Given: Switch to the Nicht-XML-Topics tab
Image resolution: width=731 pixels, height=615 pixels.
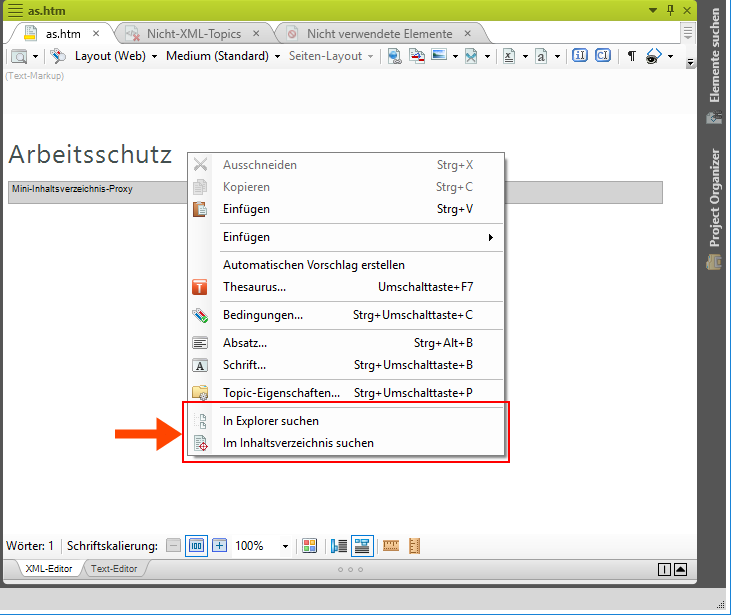Looking at the screenshot, I should [x=193, y=33].
